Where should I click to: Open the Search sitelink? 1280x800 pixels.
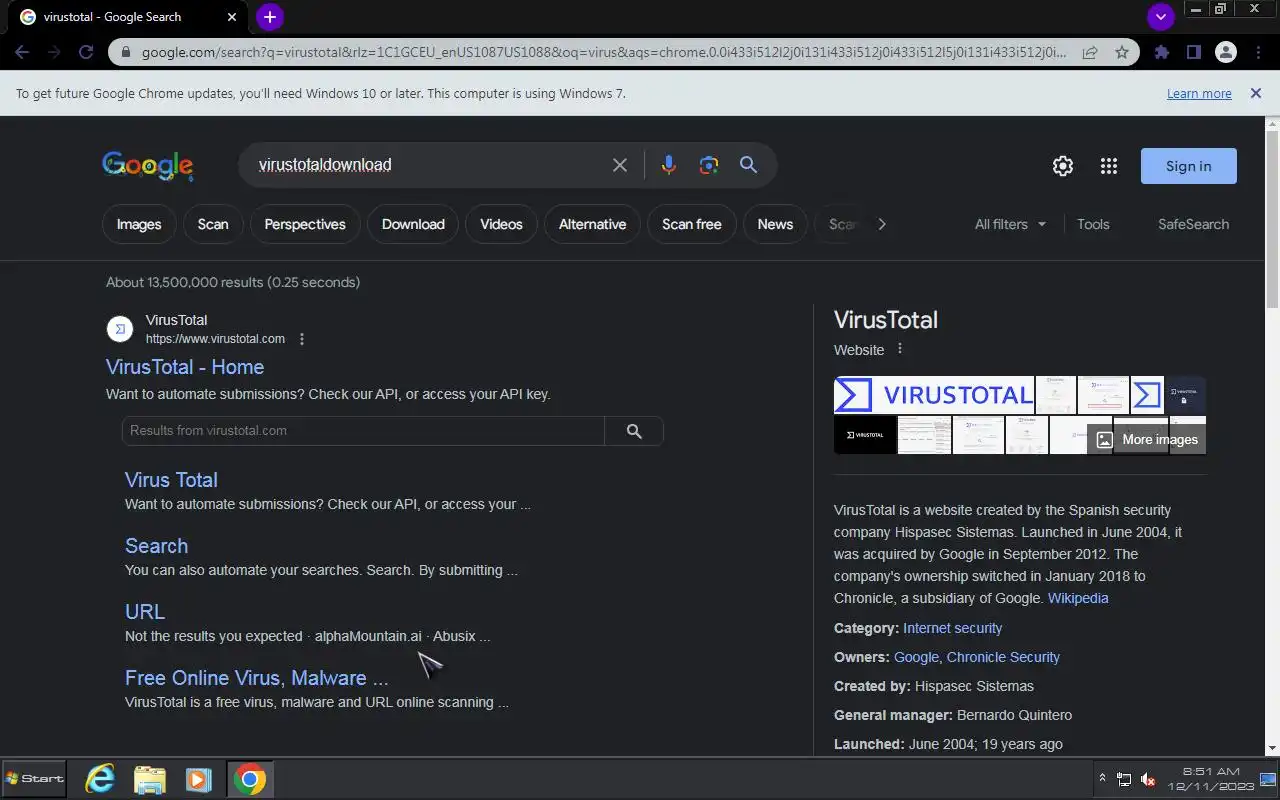156,546
